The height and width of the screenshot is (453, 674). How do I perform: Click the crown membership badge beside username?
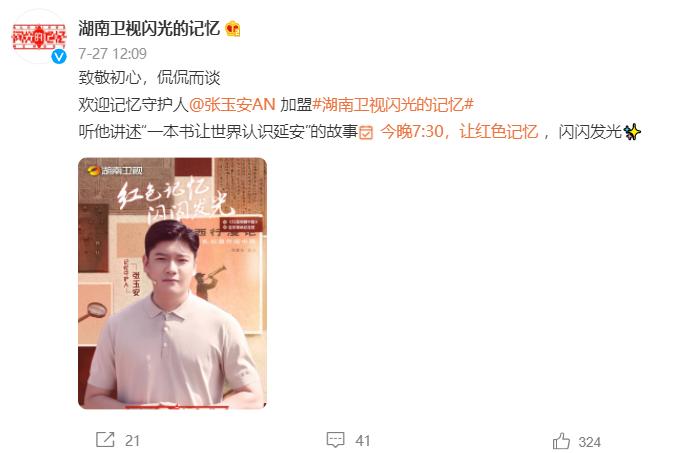point(233,29)
